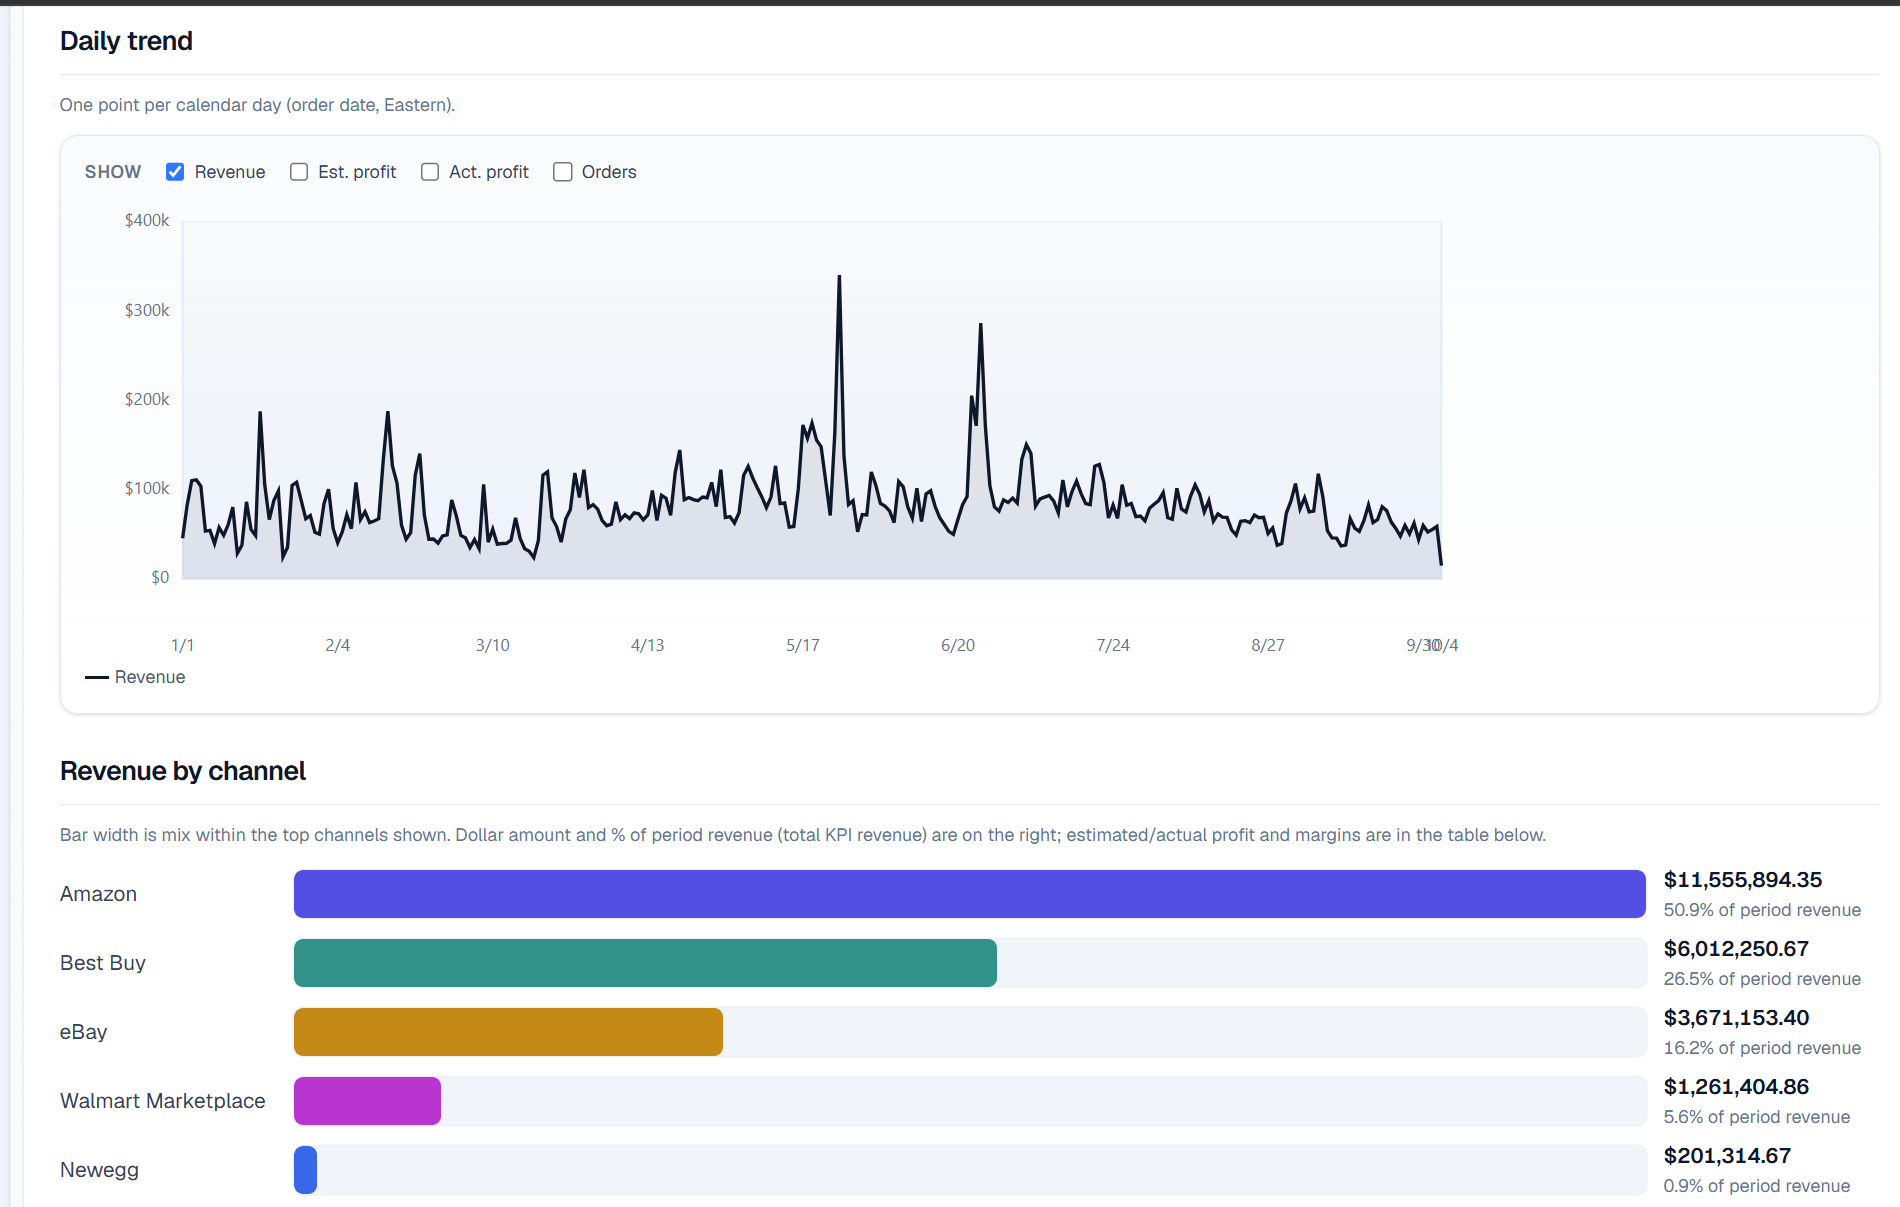Click the Walmart Marketplace channel label
Viewport: 1900px width, 1207px height.
coord(162,1101)
